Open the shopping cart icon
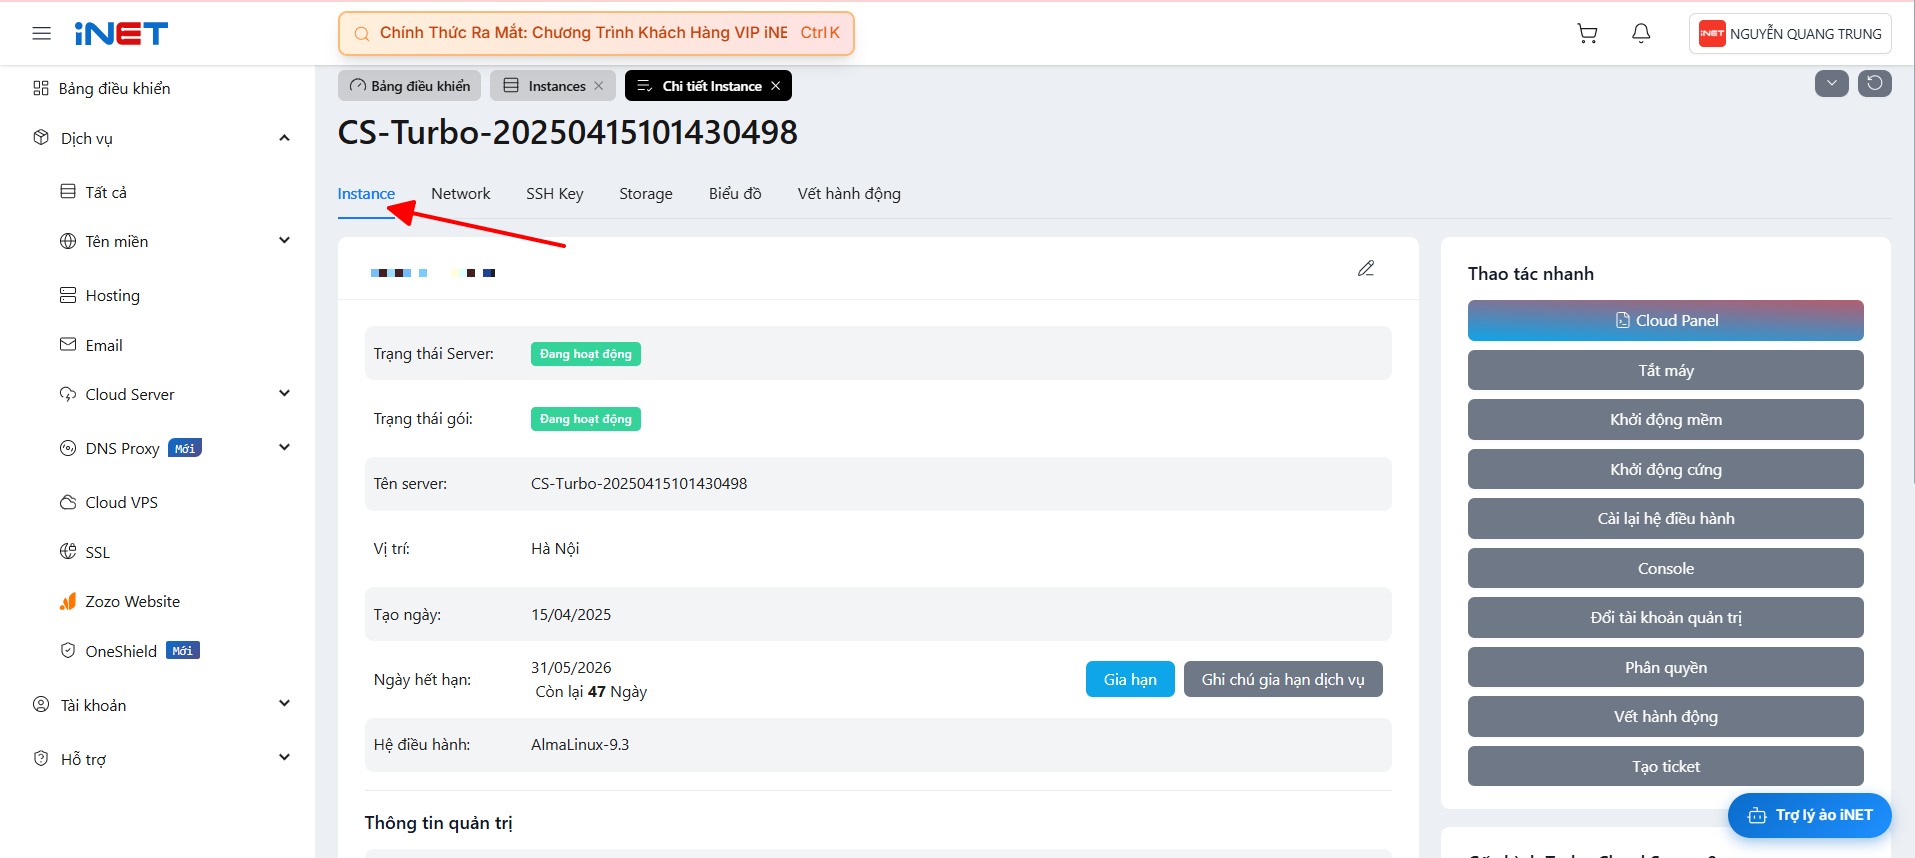Screen dimensions: 1915x858 (1587, 34)
